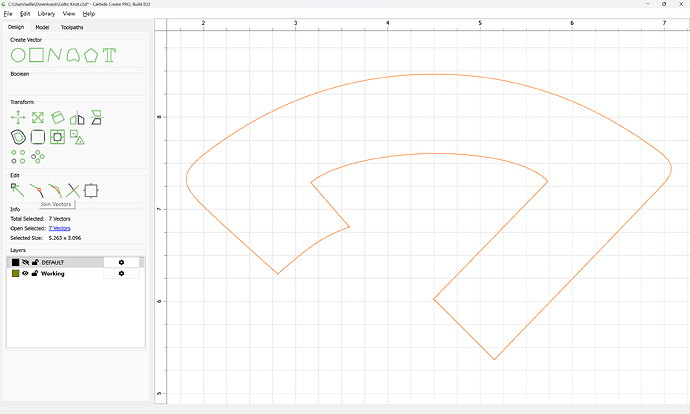Click the orange outer arc vector

pyautogui.click(x=430, y=74)
